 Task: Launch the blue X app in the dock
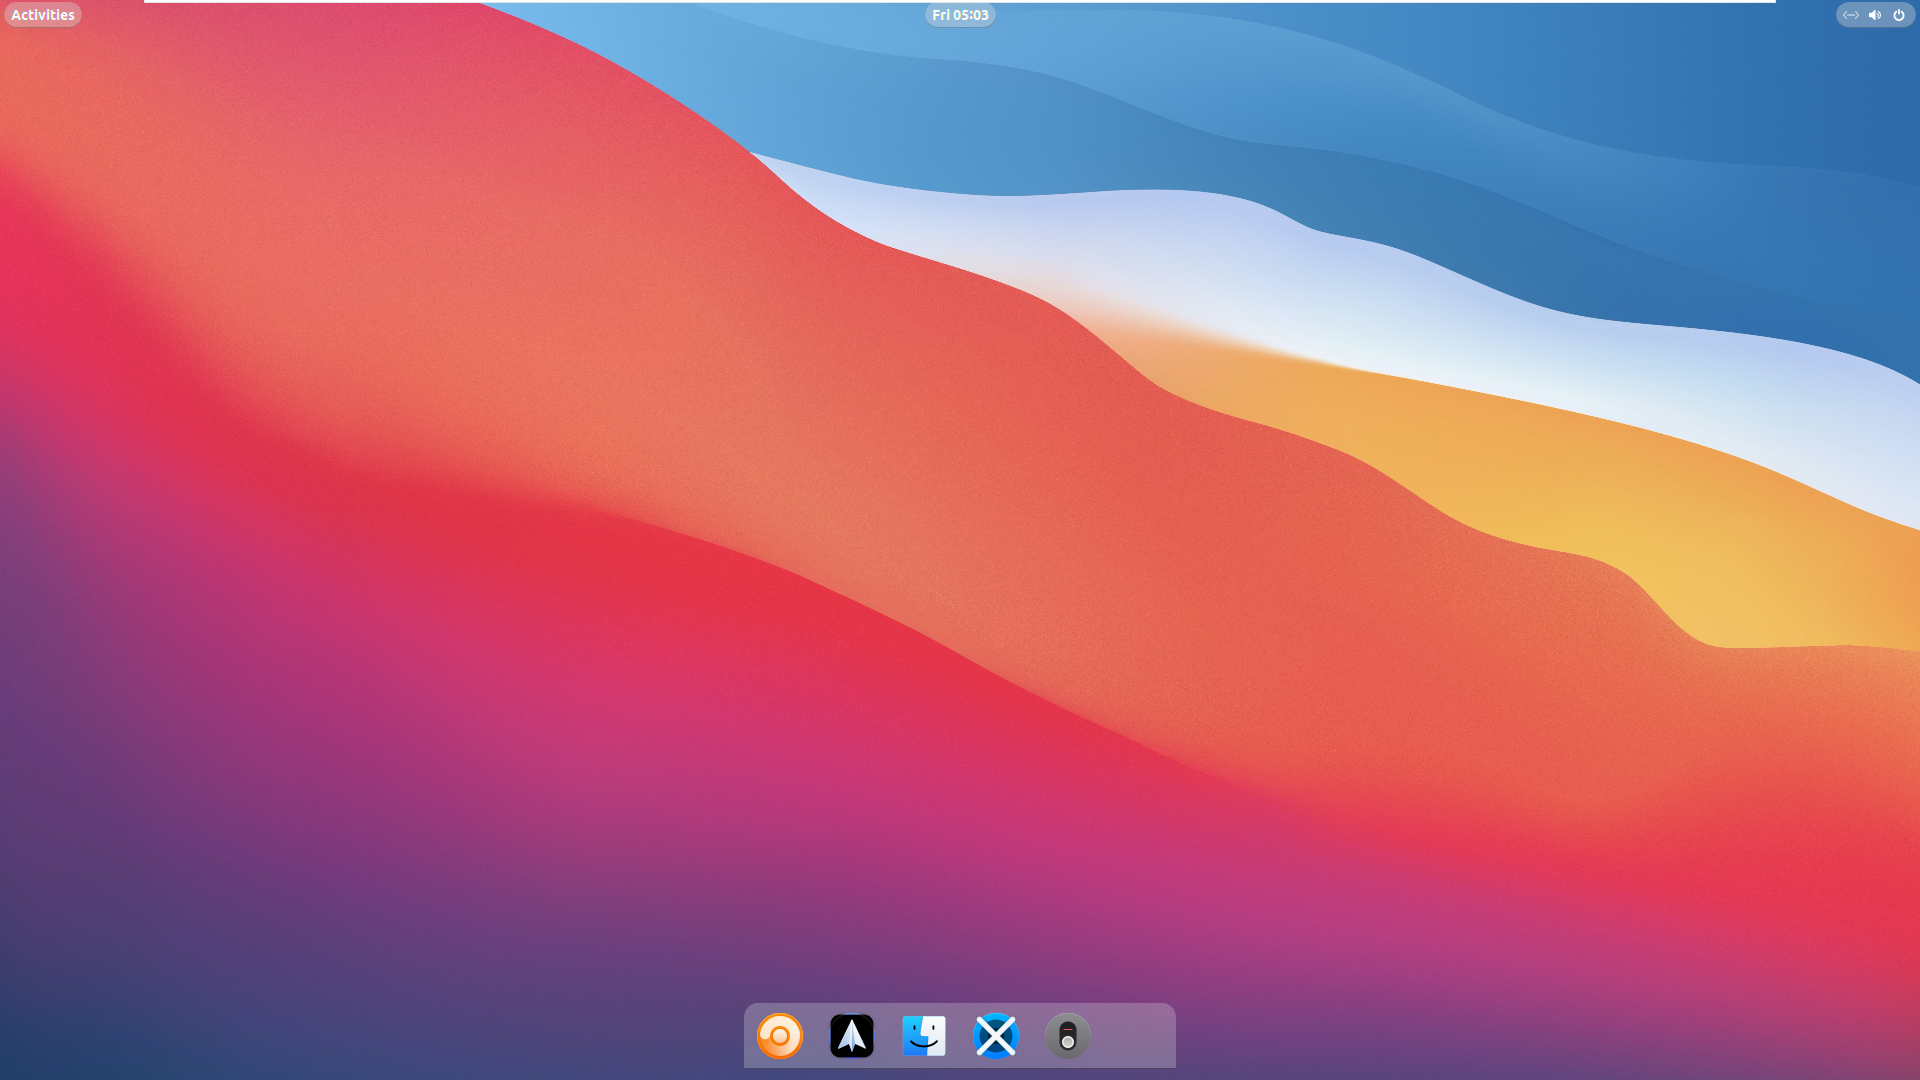[x=996, y=1036]
